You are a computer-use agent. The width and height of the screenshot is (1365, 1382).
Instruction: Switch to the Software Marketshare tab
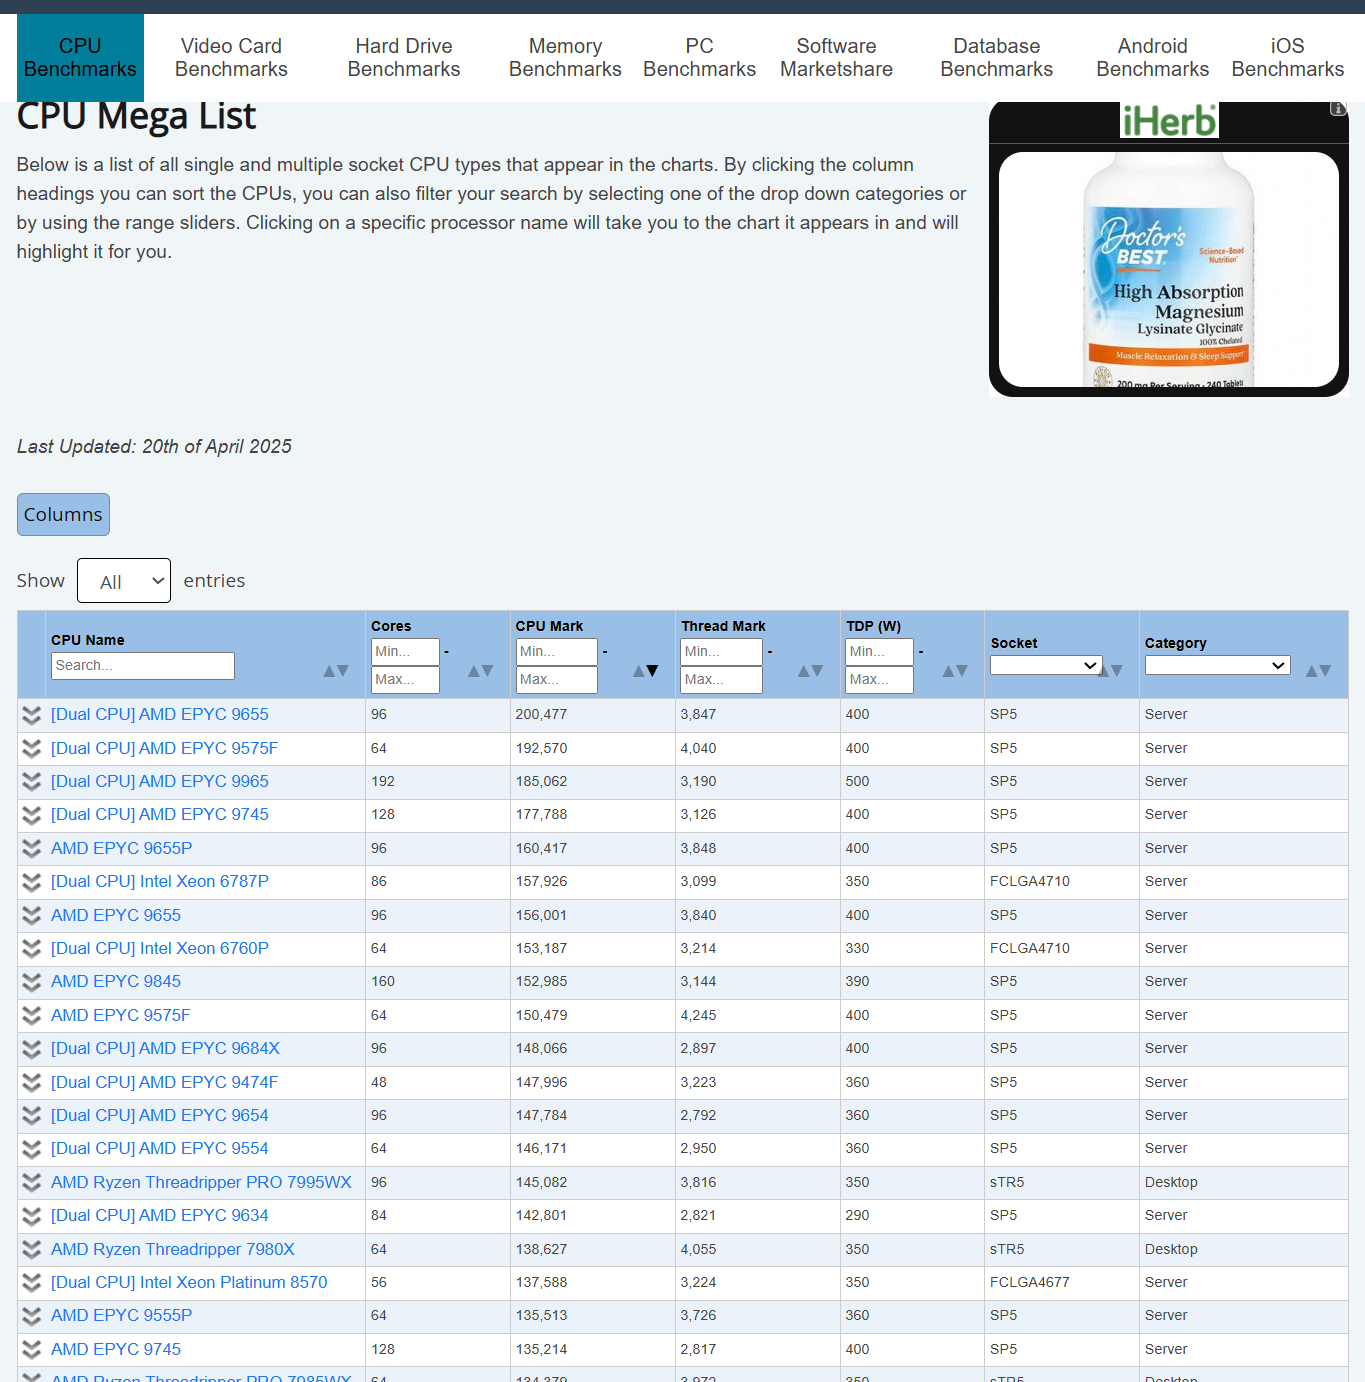836,57
